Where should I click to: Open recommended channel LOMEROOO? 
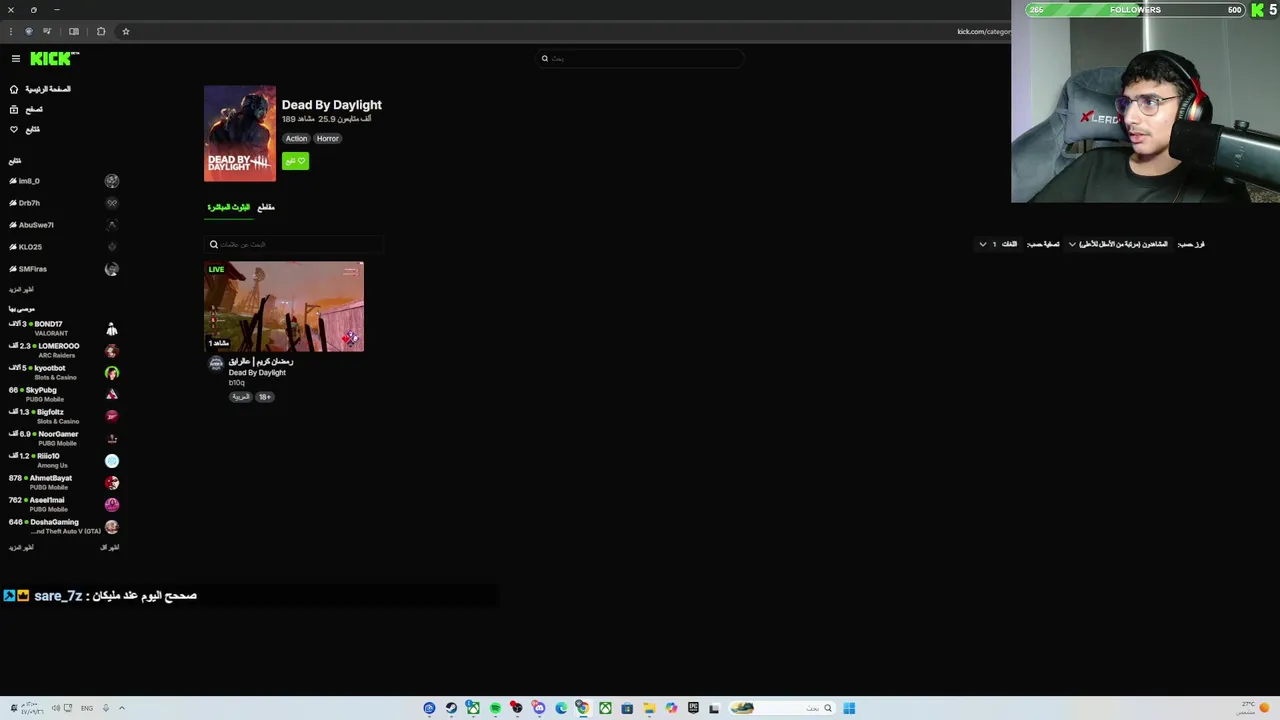point(64,350)
